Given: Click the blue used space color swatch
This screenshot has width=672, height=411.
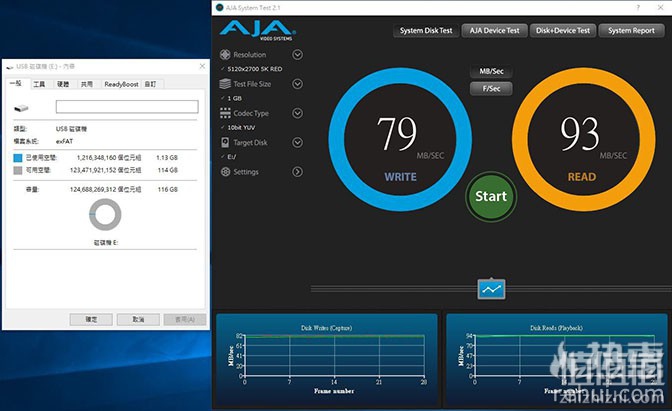Looking at the screenshot, I should [18, 158].
